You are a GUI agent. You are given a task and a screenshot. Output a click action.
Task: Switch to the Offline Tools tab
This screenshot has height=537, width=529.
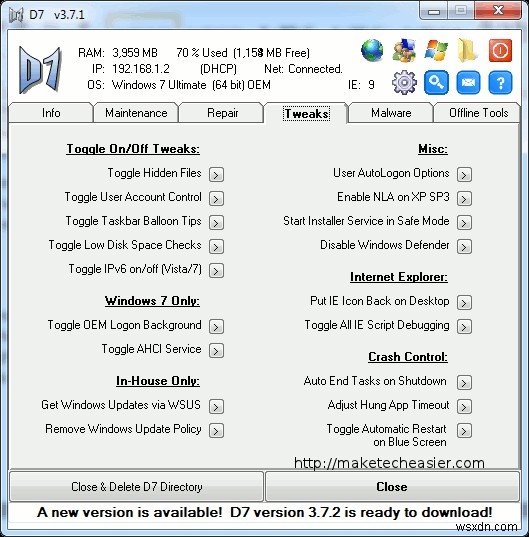(x=478, y=113)
